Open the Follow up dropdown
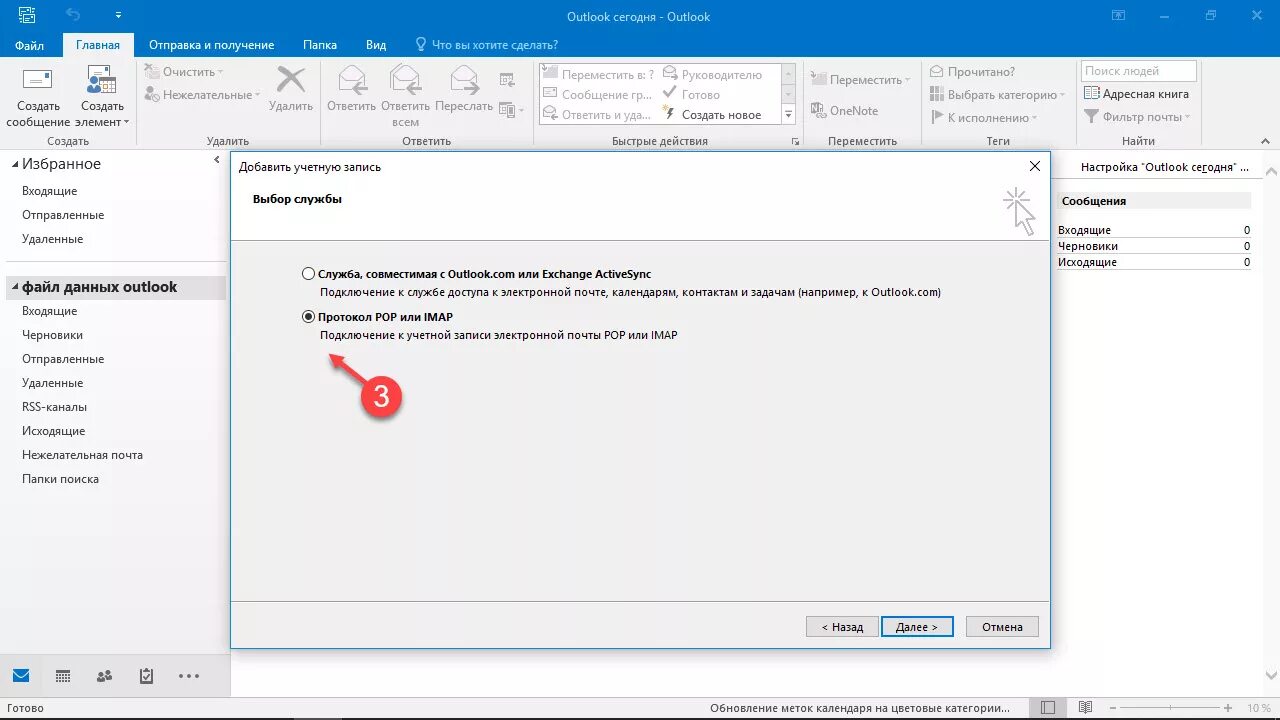 983,118
